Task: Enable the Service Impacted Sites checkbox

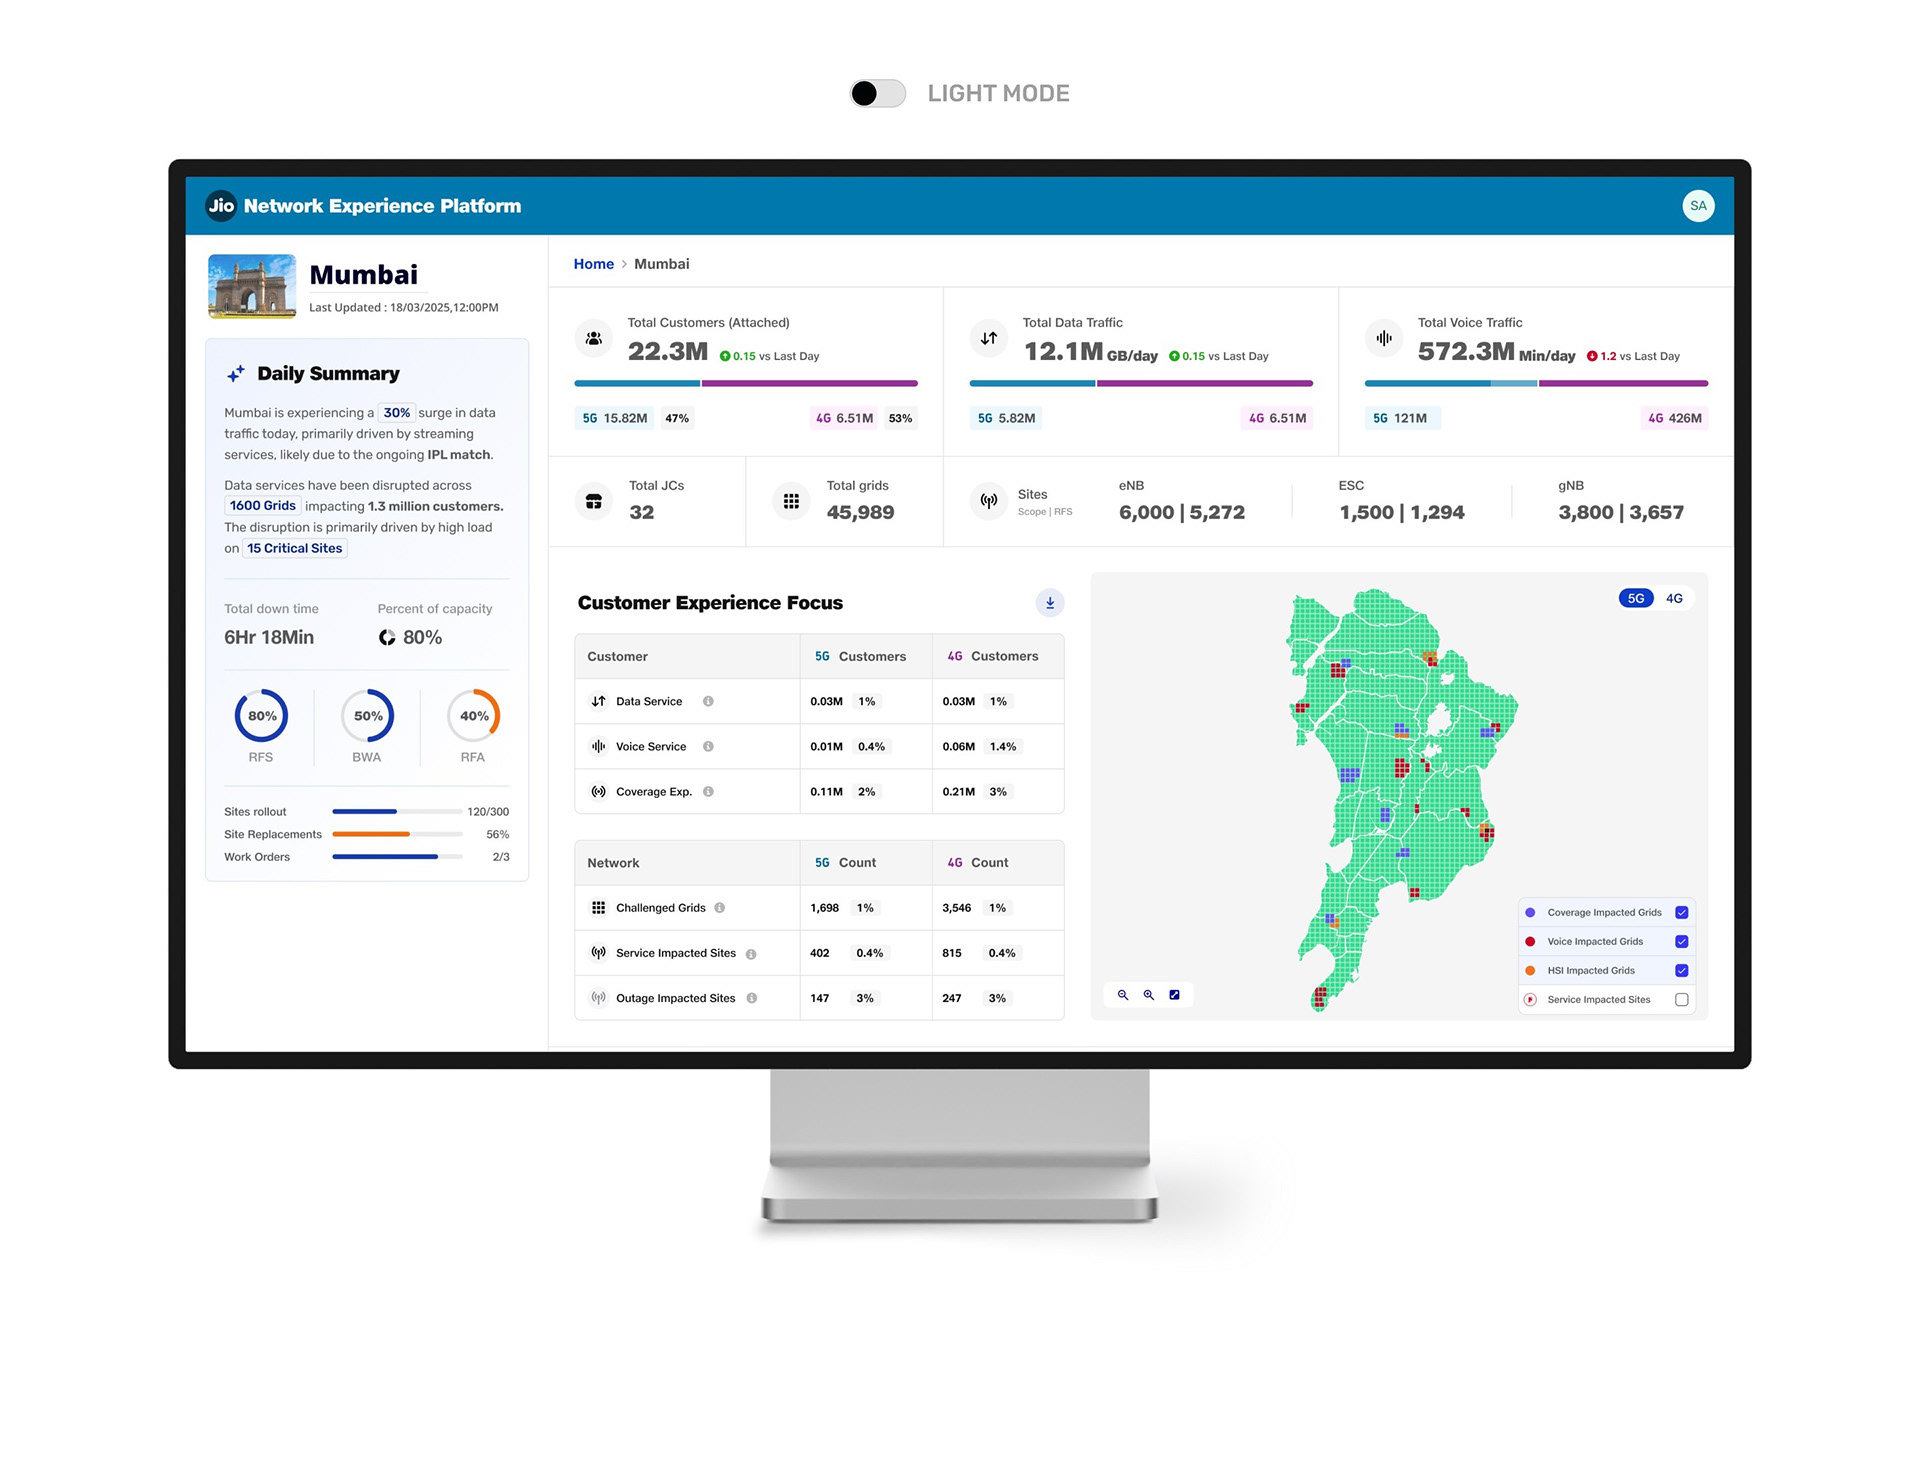Action: (1681, 1000)
